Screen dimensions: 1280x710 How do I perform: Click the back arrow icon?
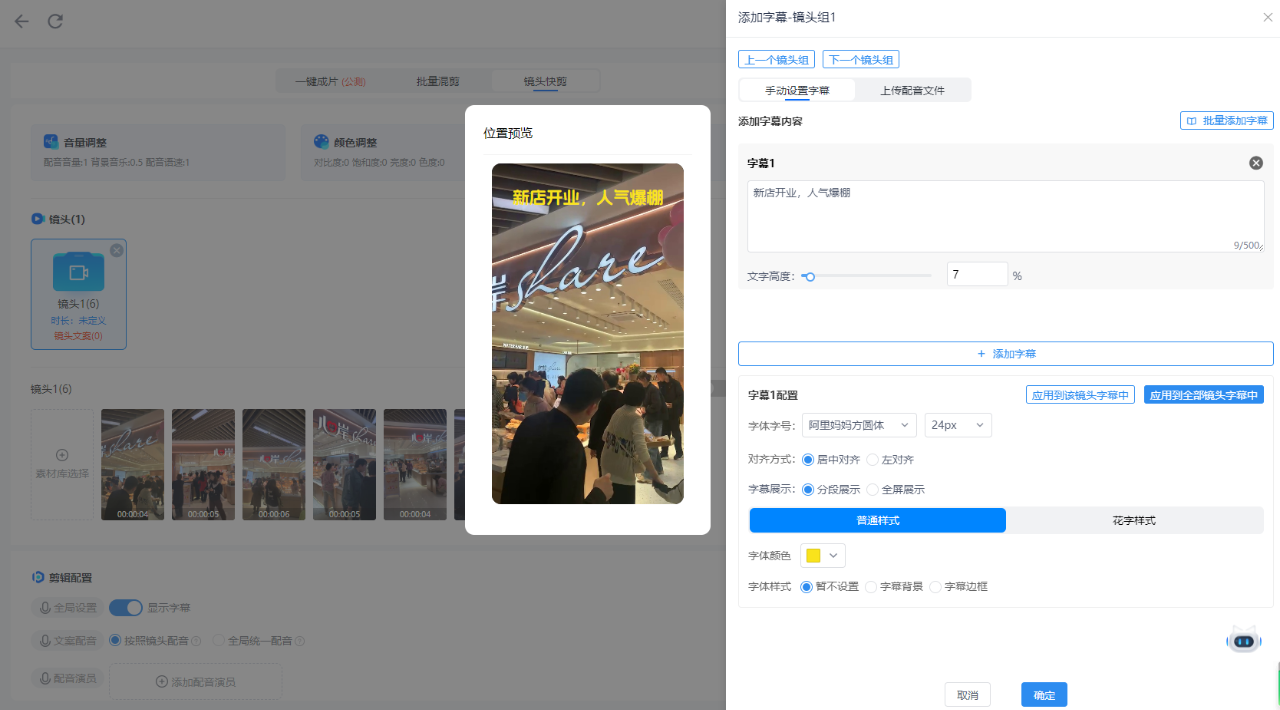tap(22, 21)
